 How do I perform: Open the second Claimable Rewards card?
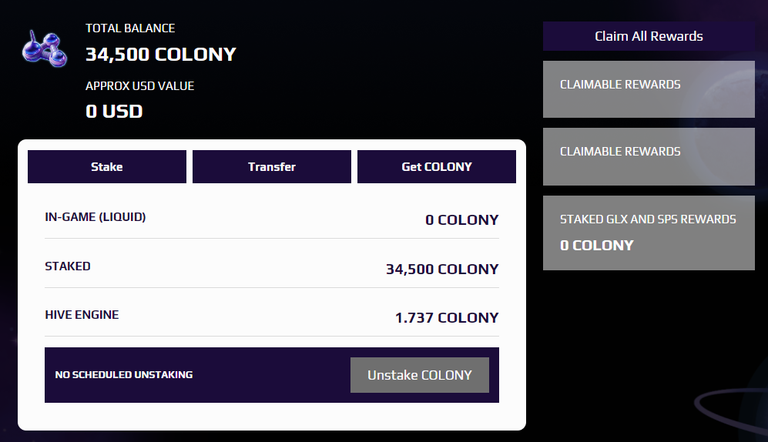(648, 156)
